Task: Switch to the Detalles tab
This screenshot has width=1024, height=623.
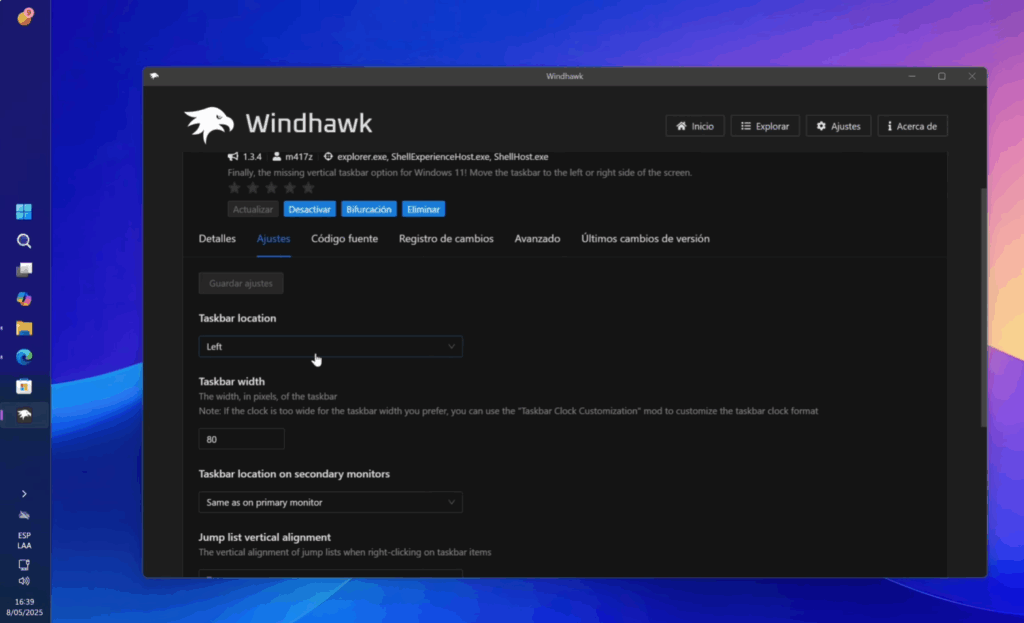Action: click(217, 238)
